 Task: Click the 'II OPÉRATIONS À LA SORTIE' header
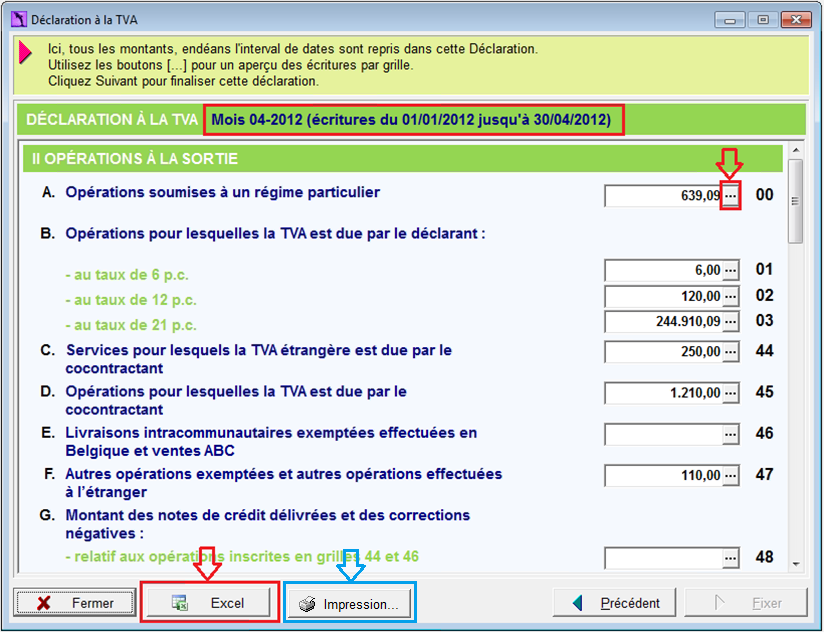(403, 159)
